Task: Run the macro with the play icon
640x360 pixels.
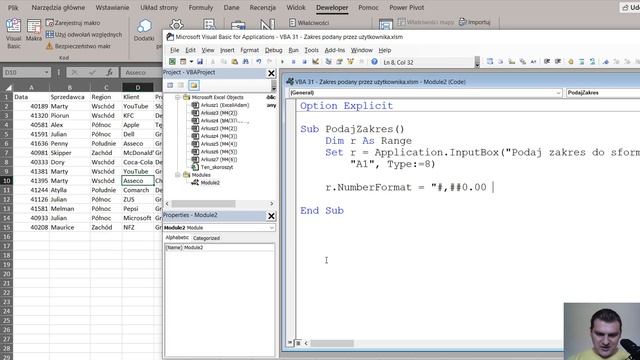Action: 282,62
